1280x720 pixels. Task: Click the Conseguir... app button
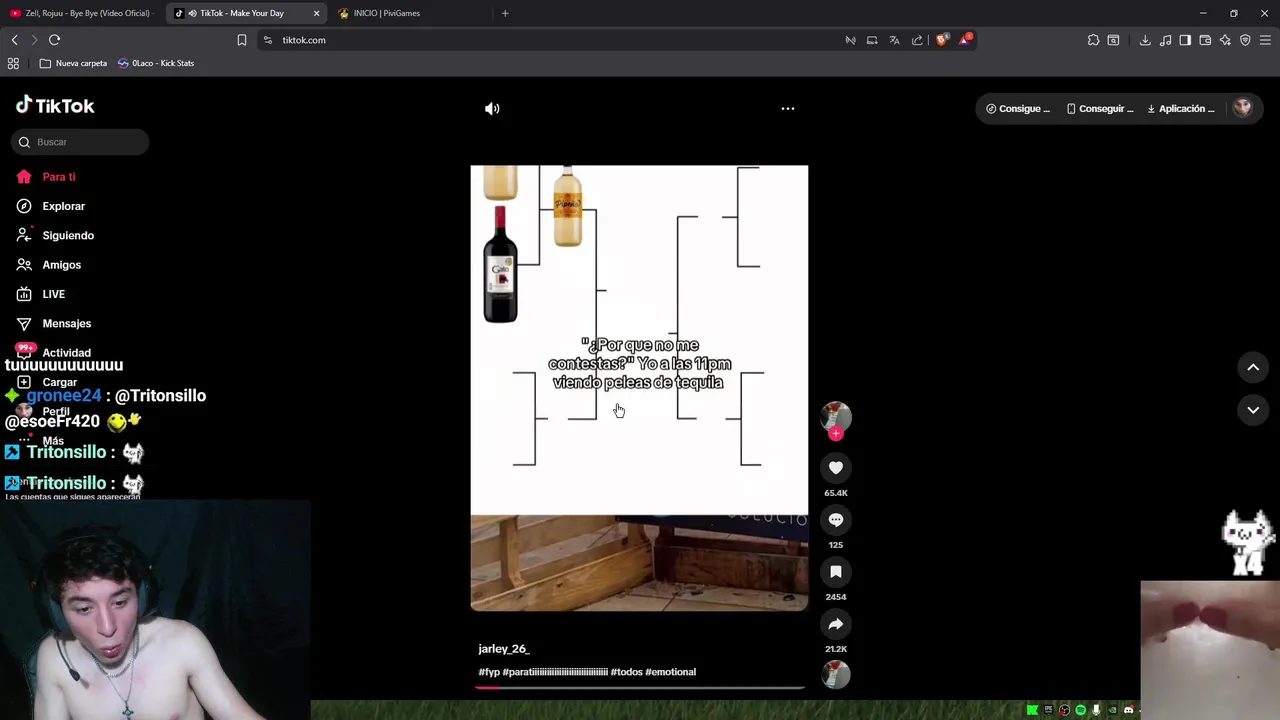1100,109
